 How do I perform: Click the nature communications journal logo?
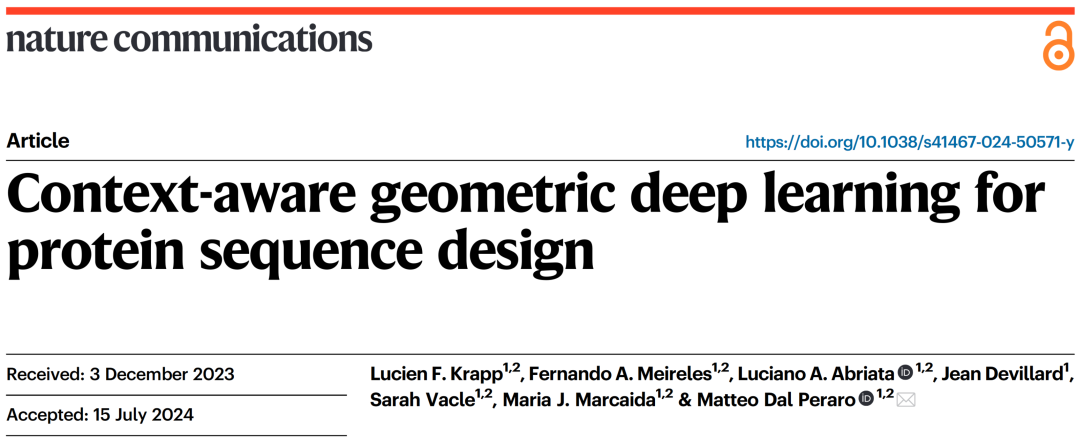(189, 39)
